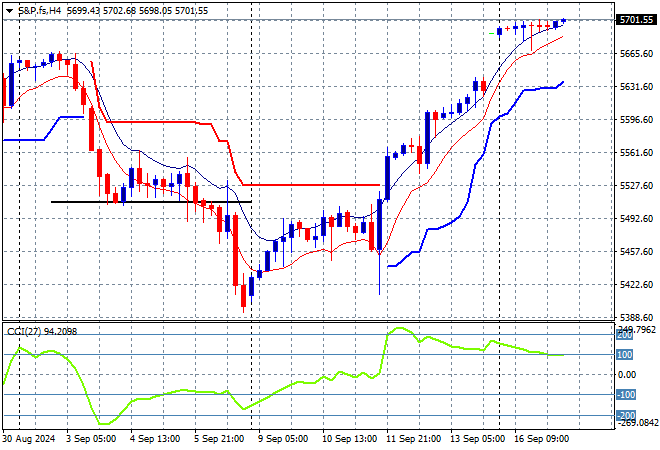The width and height of the screenshot is (660, 450).
Task: Click the OHLC values 5699.43 5702.68 in header
Action: (101, 11)
